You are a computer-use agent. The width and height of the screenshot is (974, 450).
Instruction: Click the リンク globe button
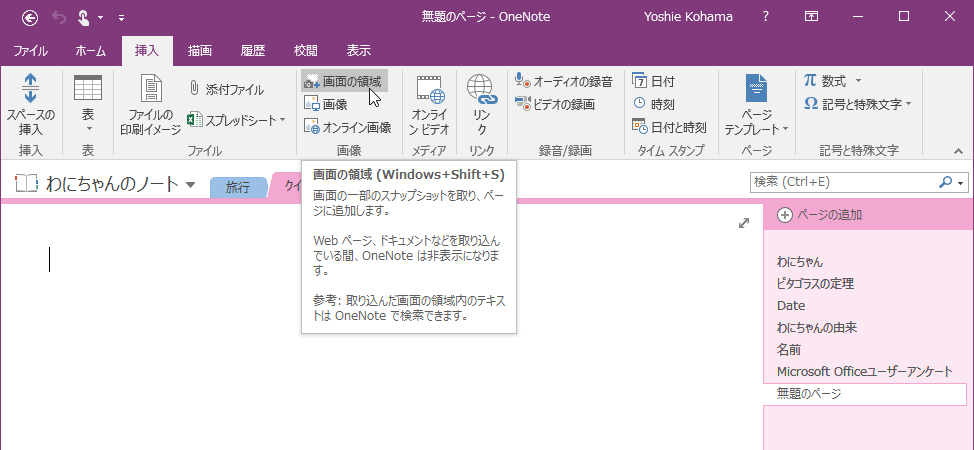(x=481, y=104)
